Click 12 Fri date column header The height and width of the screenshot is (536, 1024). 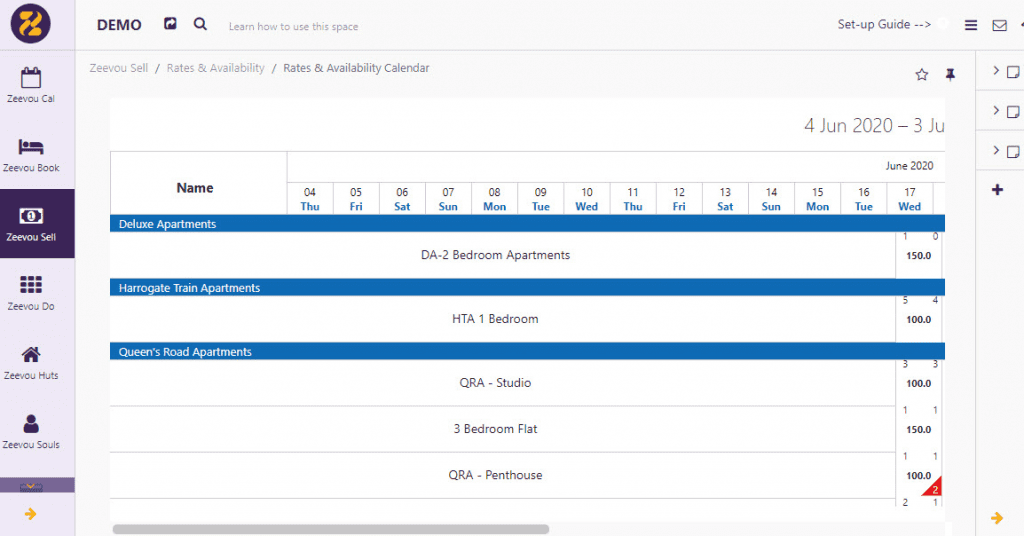tap(679, 199)
